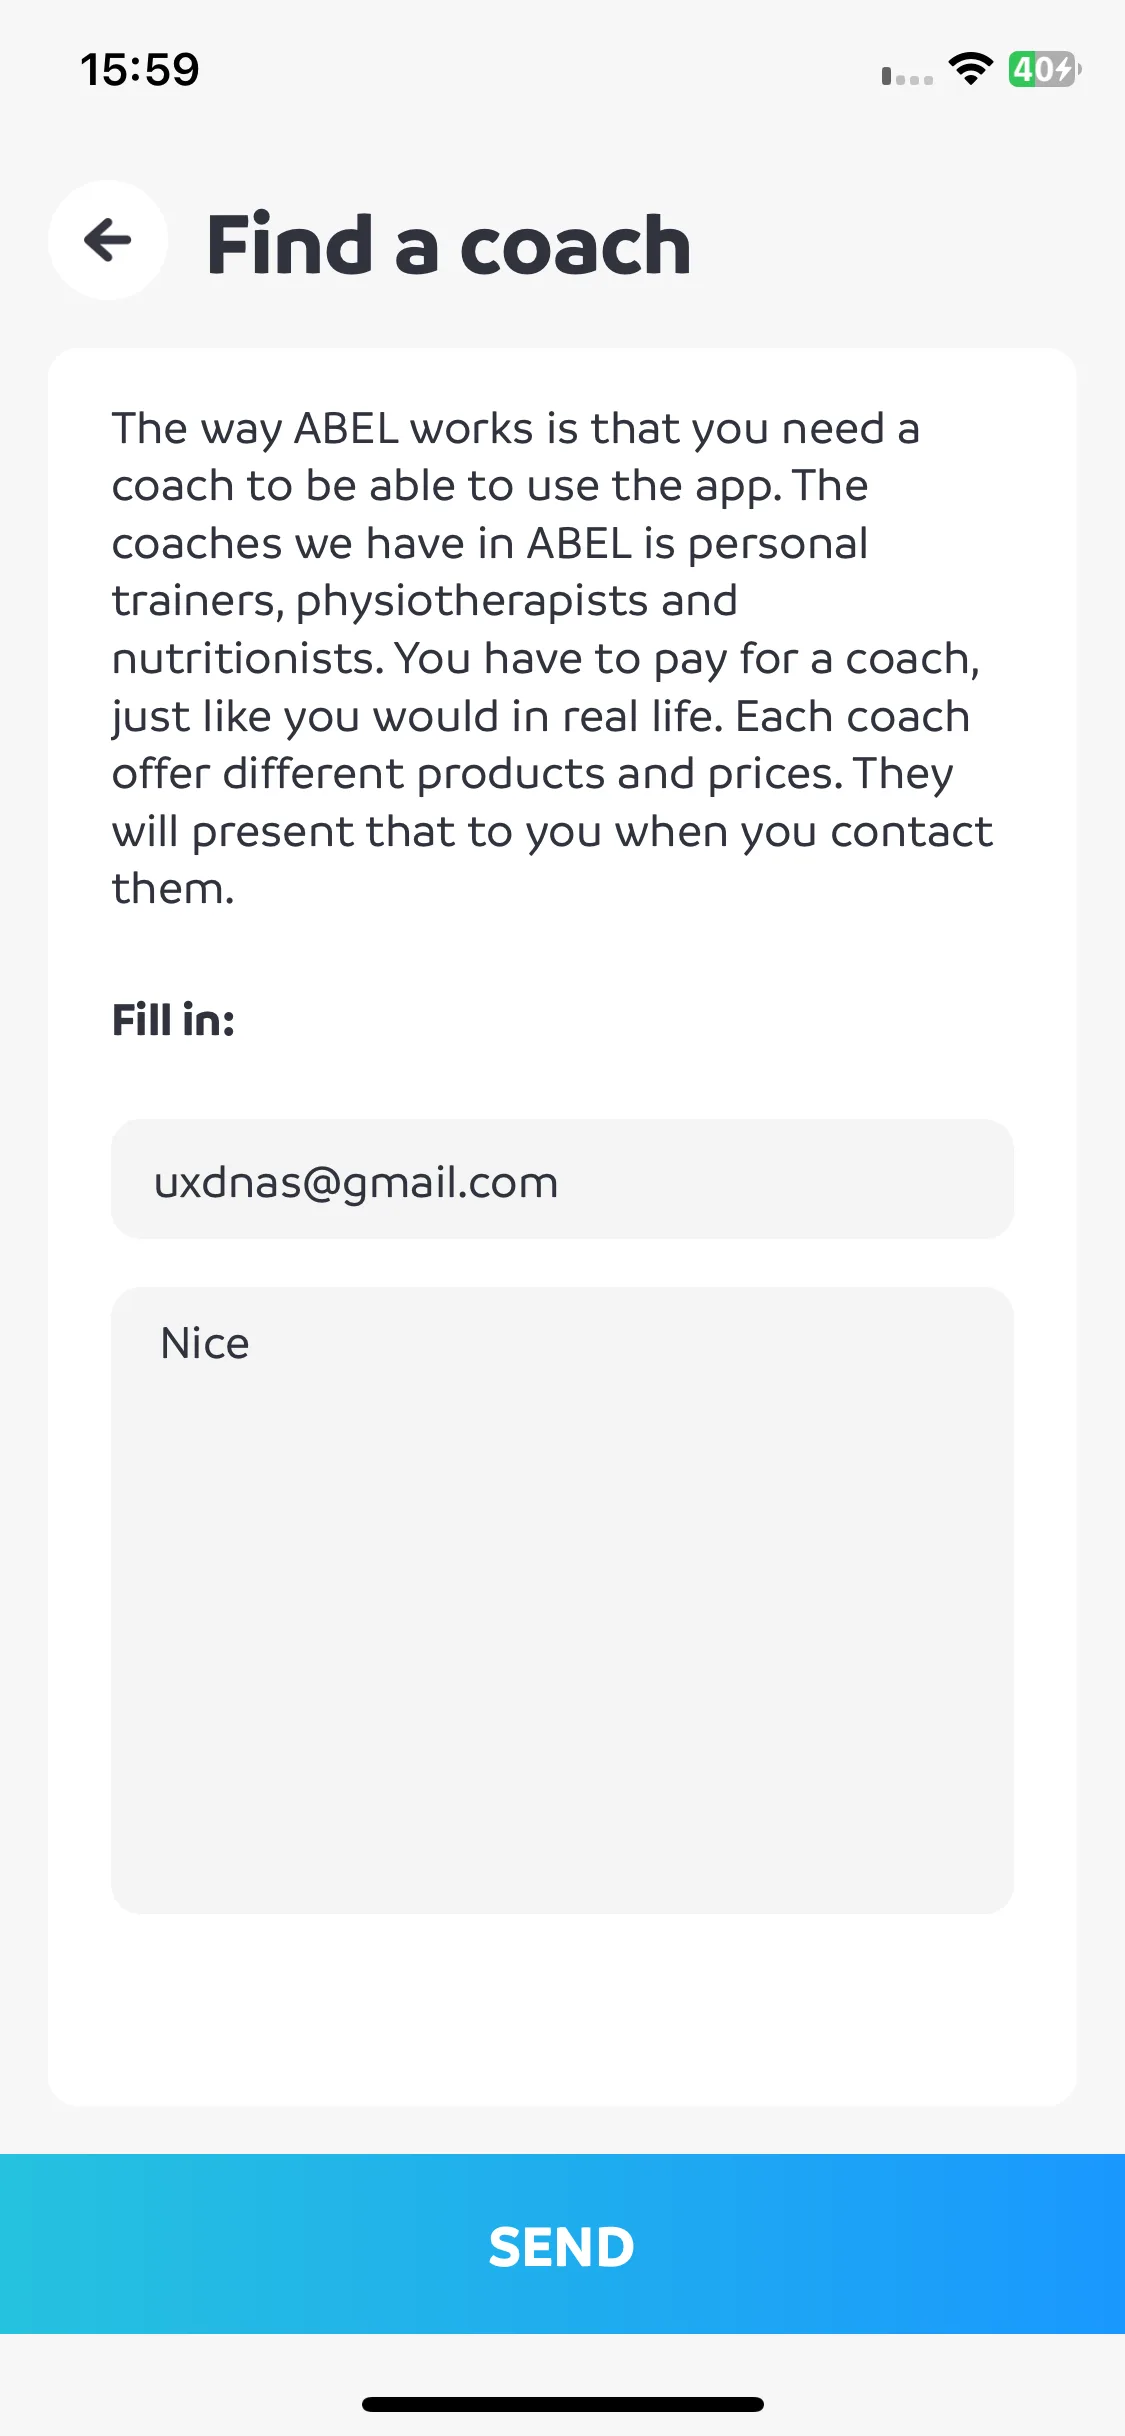The width and height of the screenshot is (1125, 2436).
Task: Tap the final word them. in paragraph
Action: click(173, 889)
